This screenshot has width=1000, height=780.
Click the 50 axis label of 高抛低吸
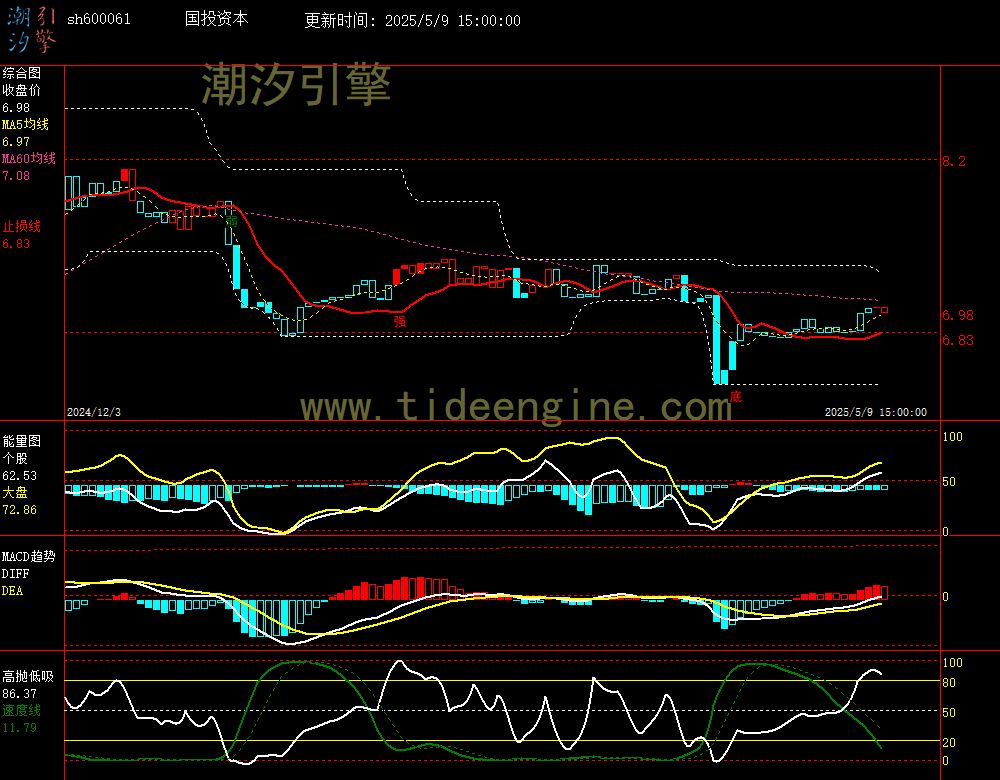click(949, 712)
